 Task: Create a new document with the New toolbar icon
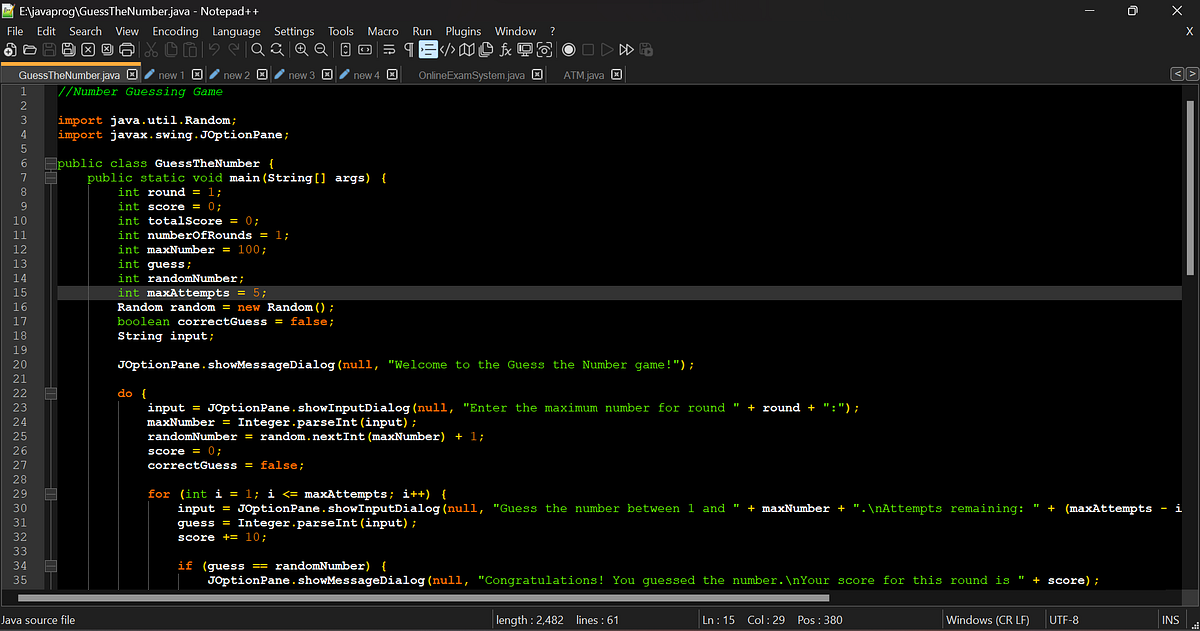tap(10, 49)
